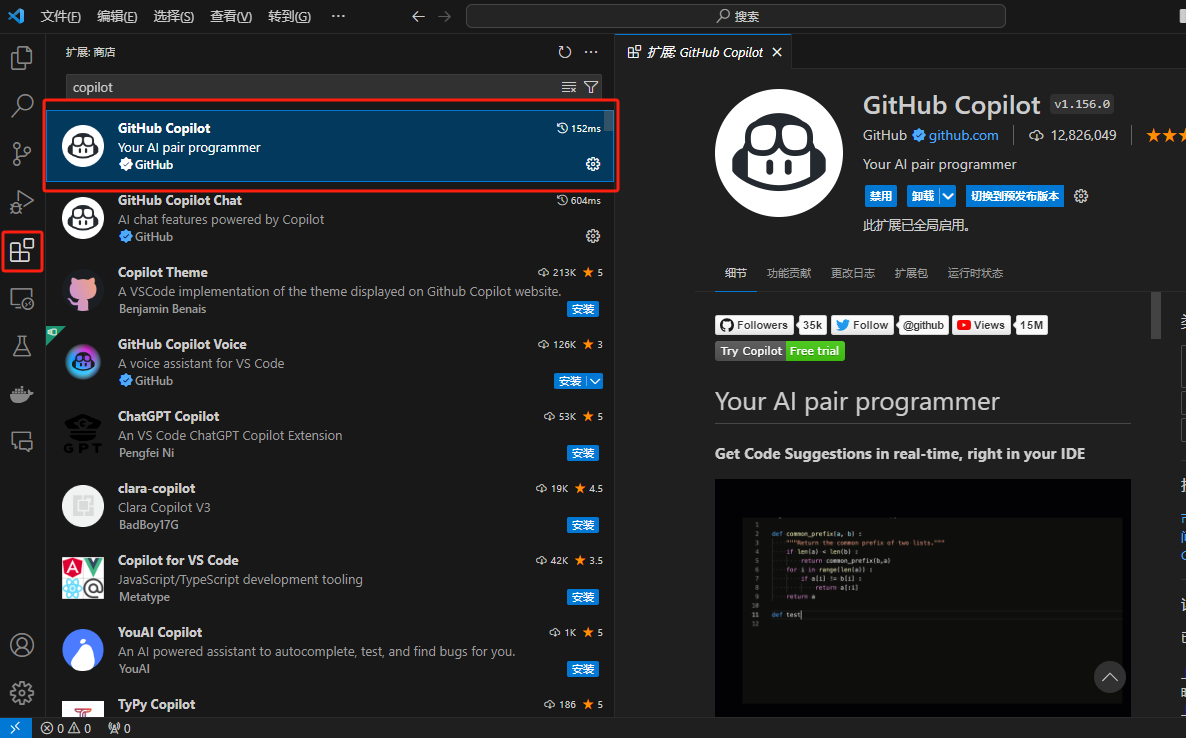The width and height of the screenshot is (1186, 738).
Task: Click the title bar 搜索 command box
Action: coord(736,16)
